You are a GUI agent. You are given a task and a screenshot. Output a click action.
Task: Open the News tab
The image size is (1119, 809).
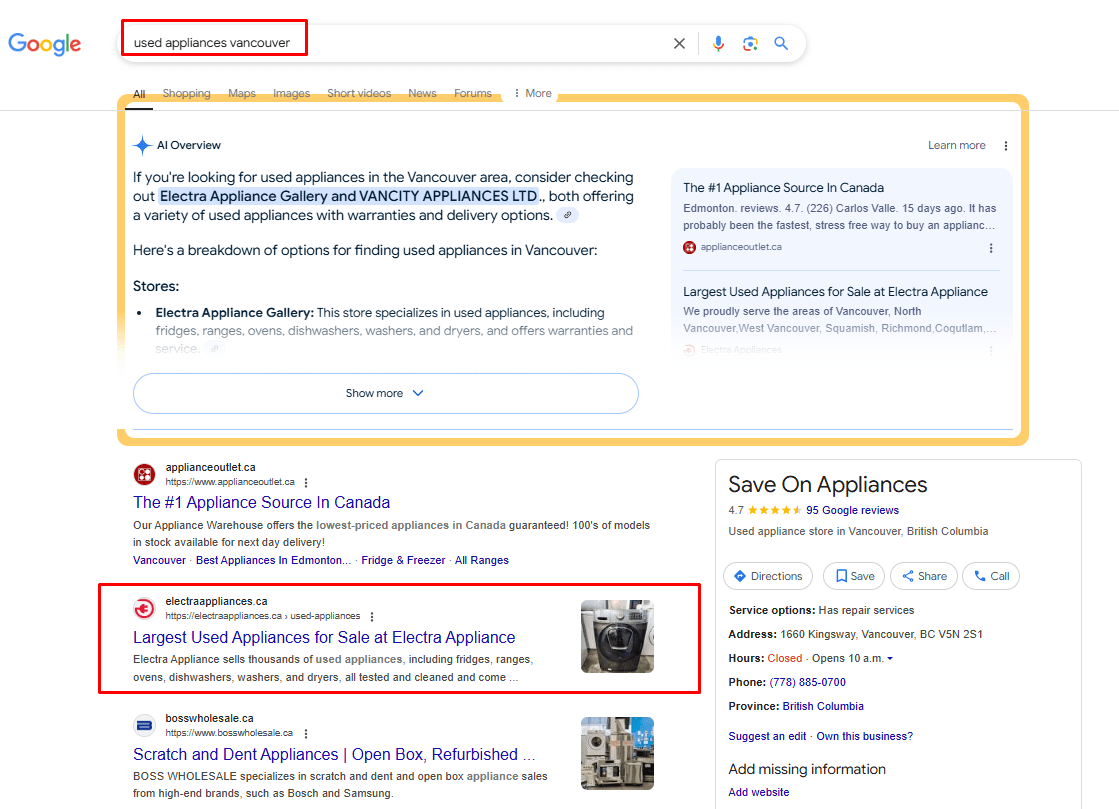pos(422,93)
